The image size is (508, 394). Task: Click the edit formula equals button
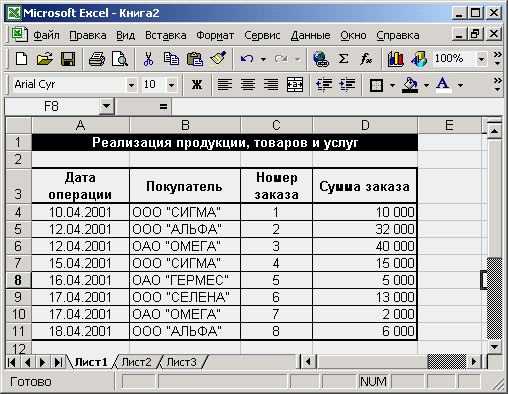[x=163, y=107]
